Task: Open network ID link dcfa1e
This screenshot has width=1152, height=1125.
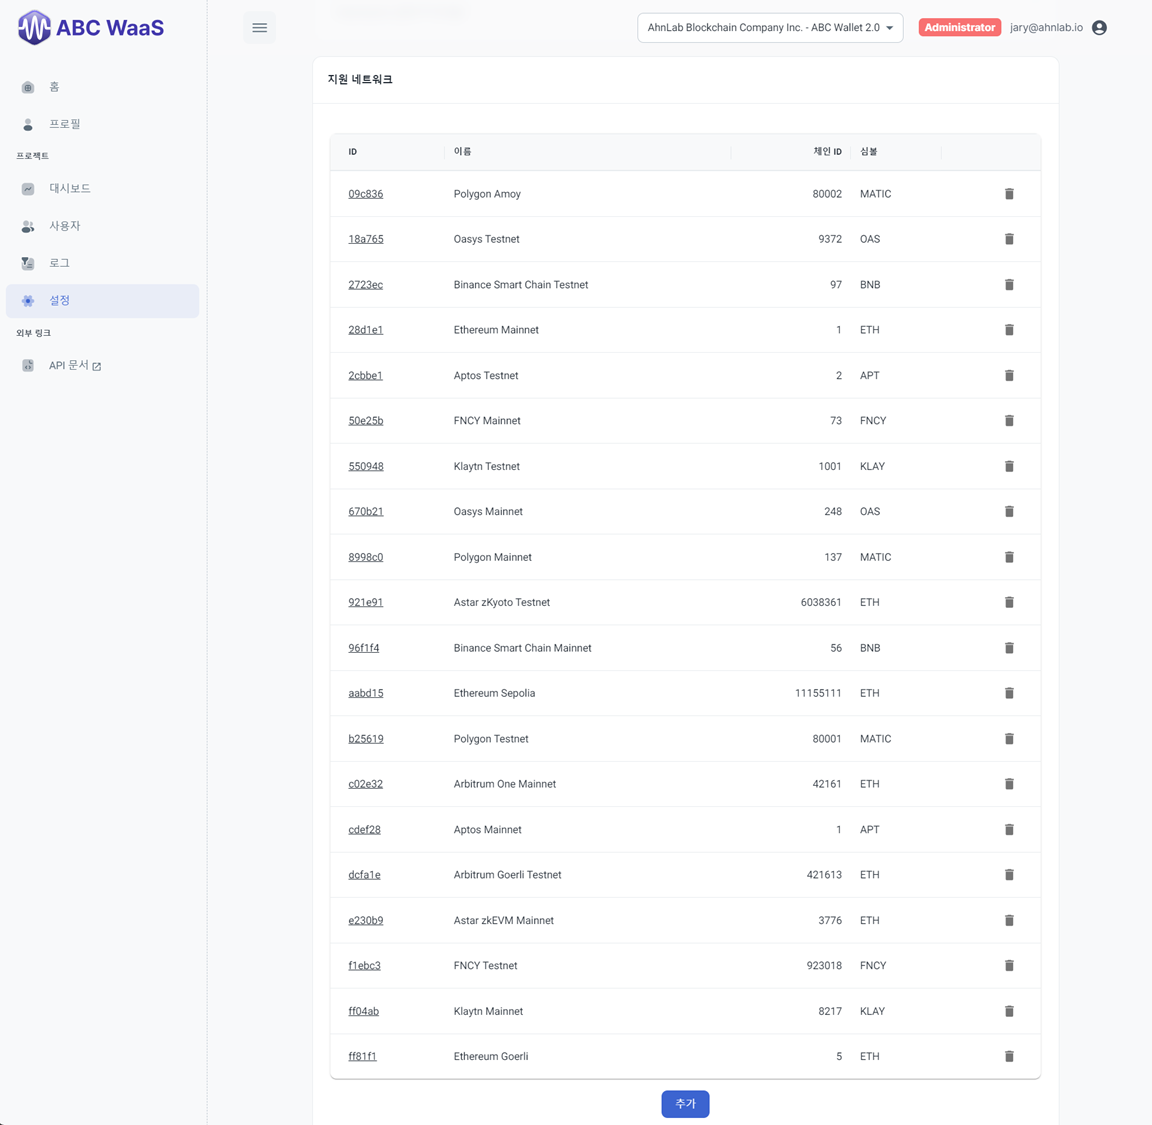Action: point(364,874)
